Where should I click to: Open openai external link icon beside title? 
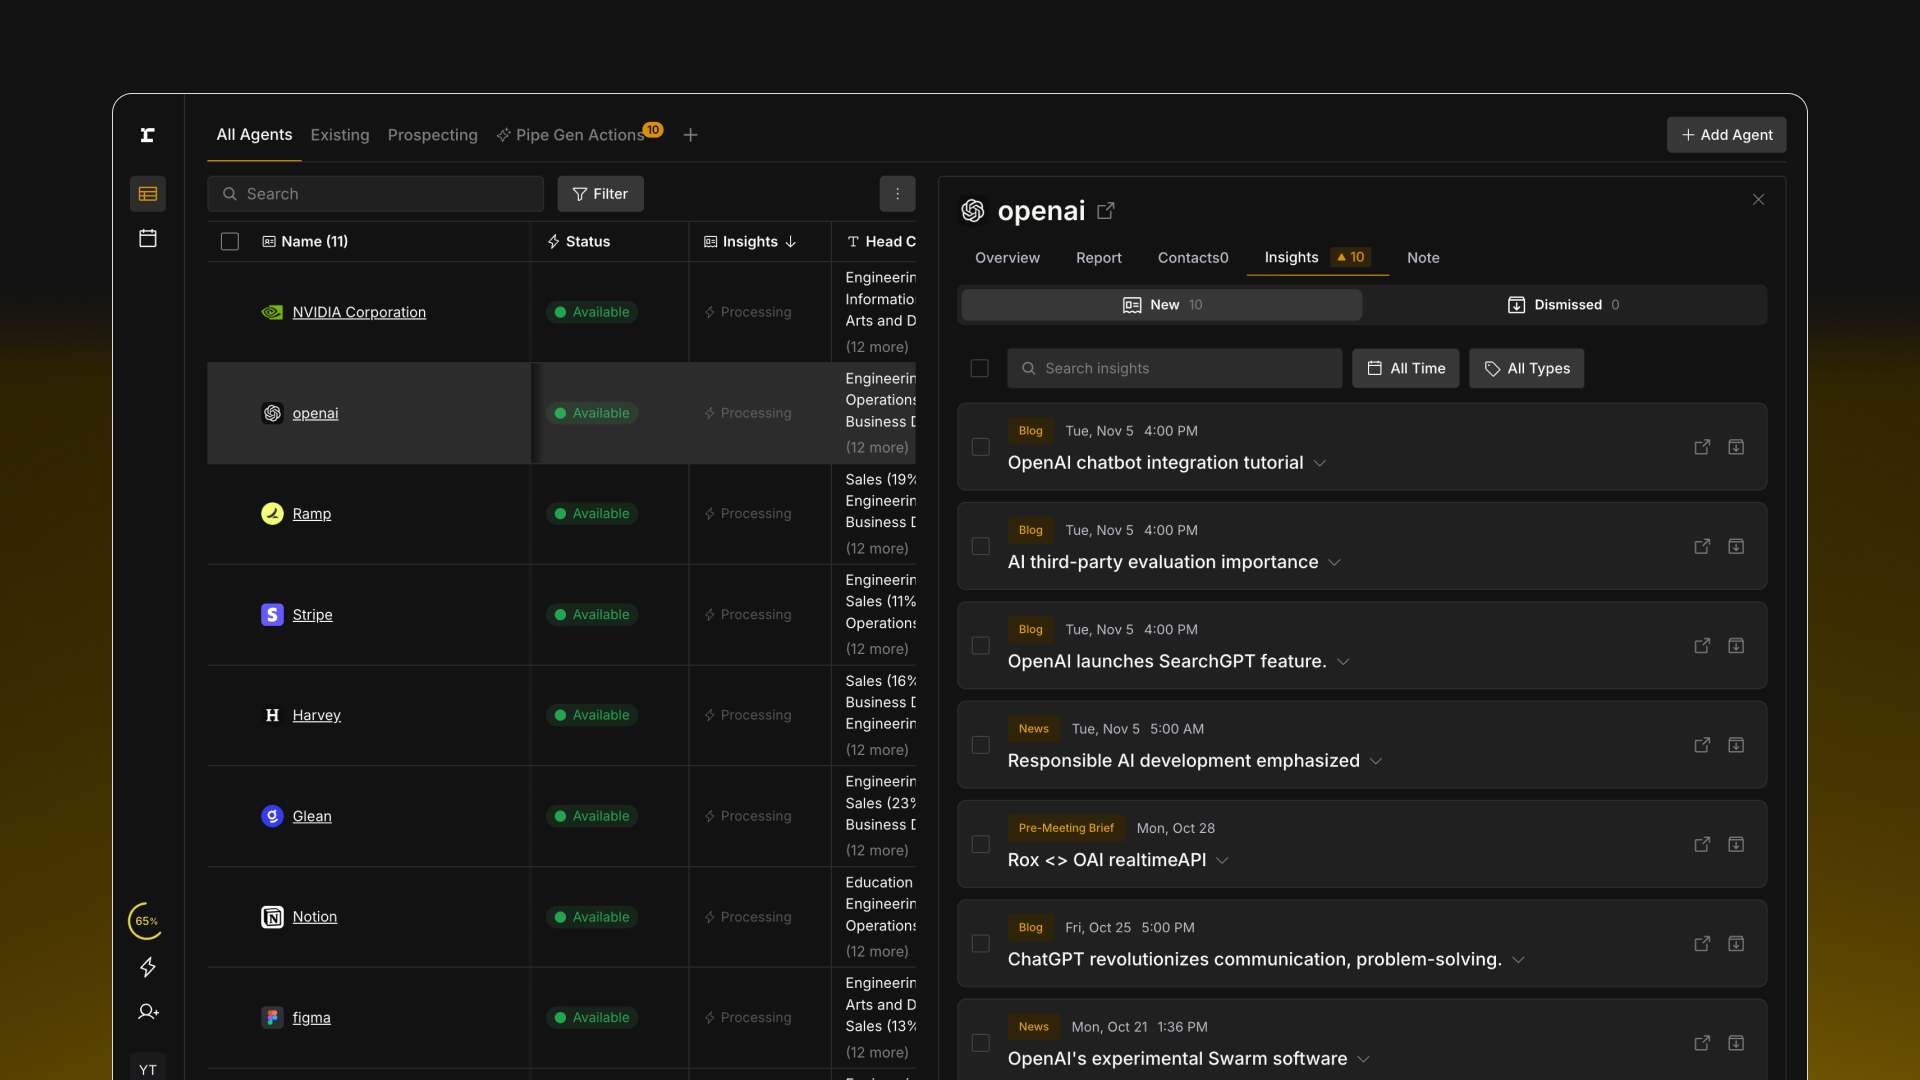coord(1105,211)
